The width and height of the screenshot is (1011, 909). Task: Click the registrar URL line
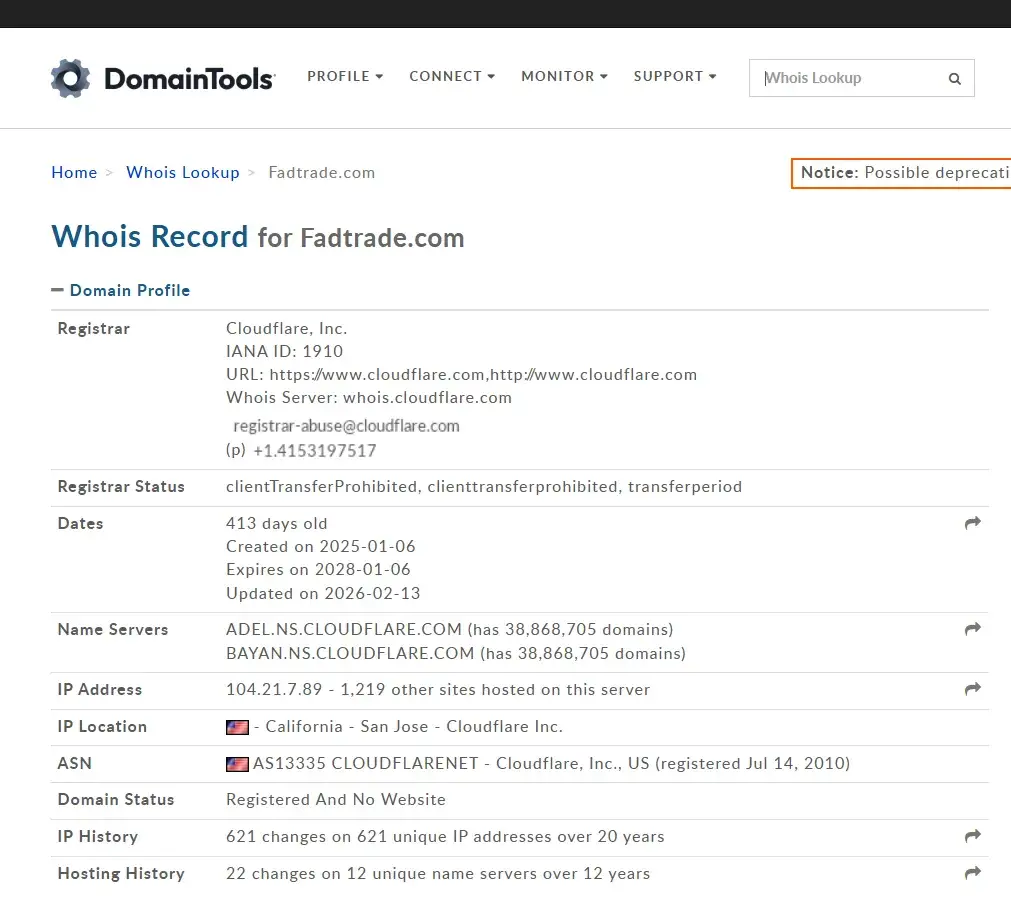tap(462, 375)
